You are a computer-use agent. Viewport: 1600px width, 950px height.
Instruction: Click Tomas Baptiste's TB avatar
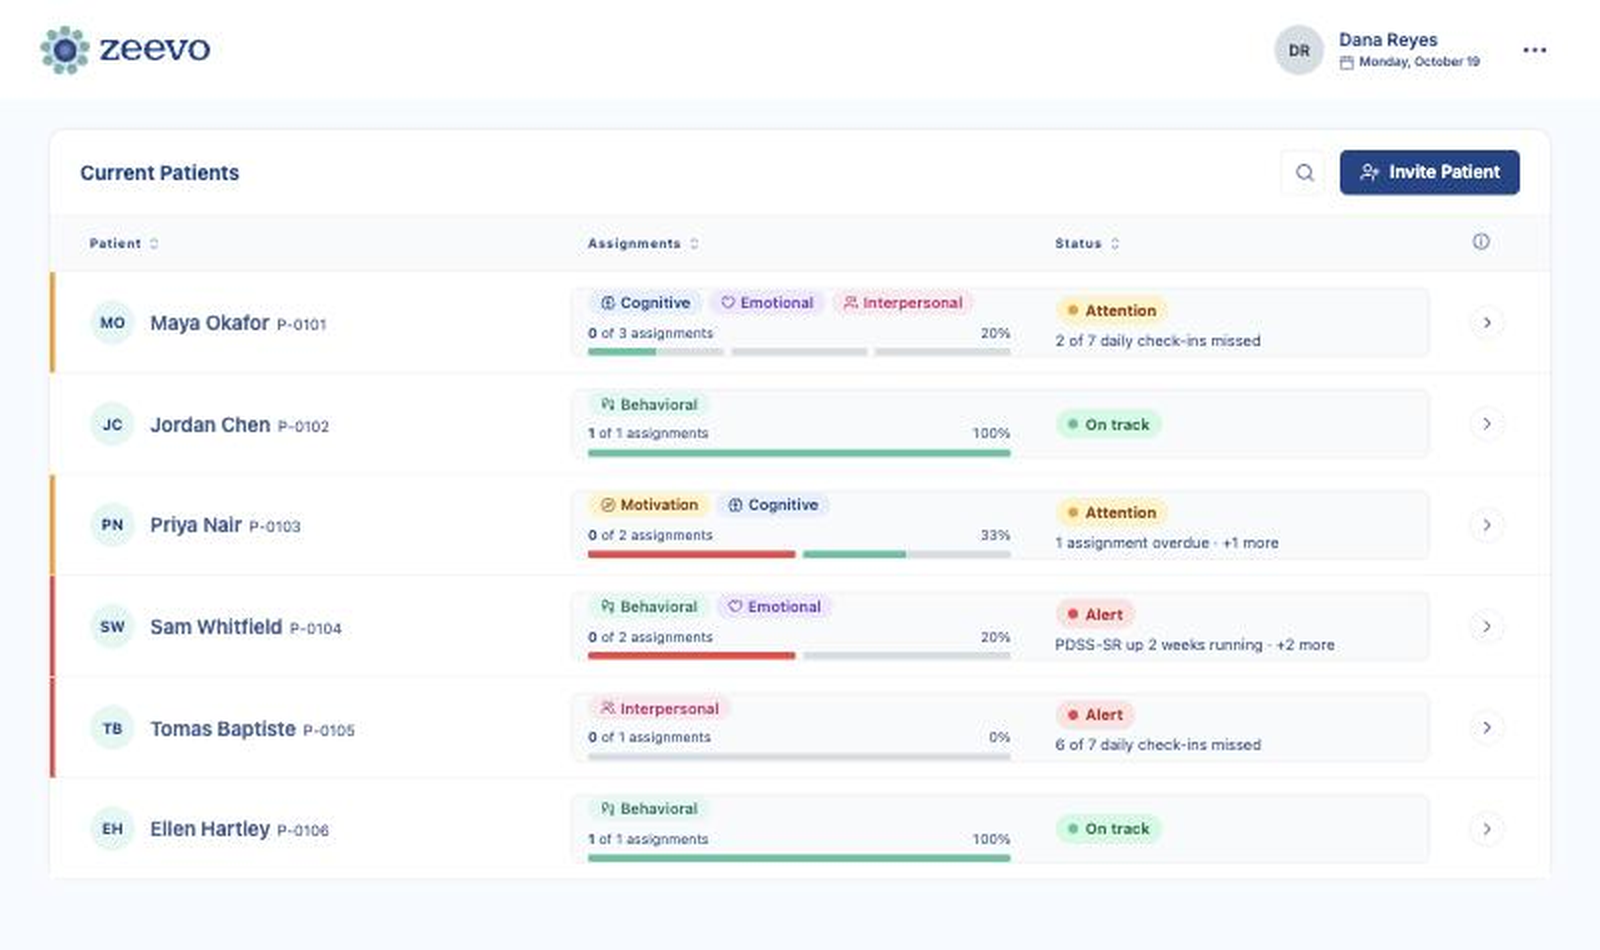[x=112, y=728]
